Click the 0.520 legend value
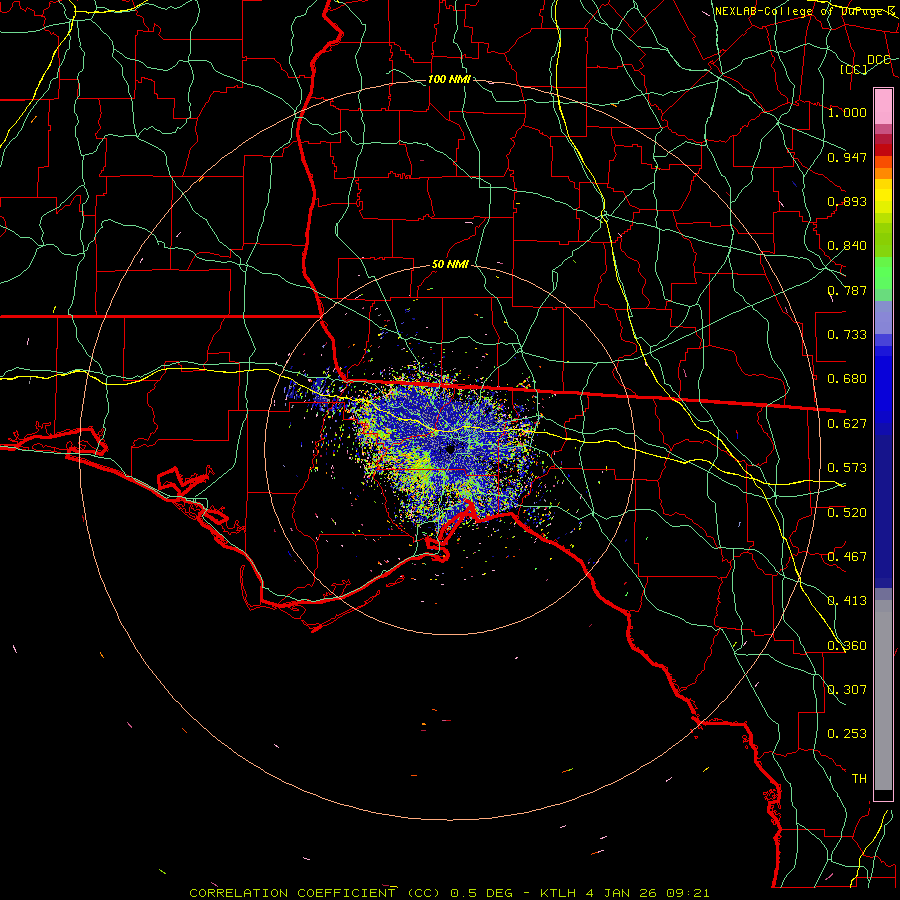This screenshot has width=900, height=900. click(847, 513)
